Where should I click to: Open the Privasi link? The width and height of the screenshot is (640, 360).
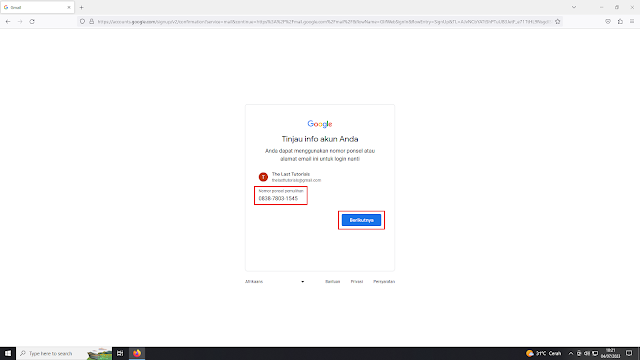(357, 282)
